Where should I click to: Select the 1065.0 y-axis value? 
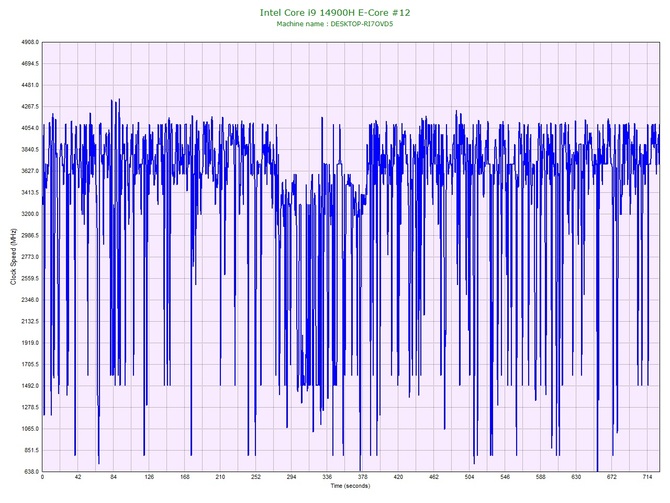[x=30, y=429]
